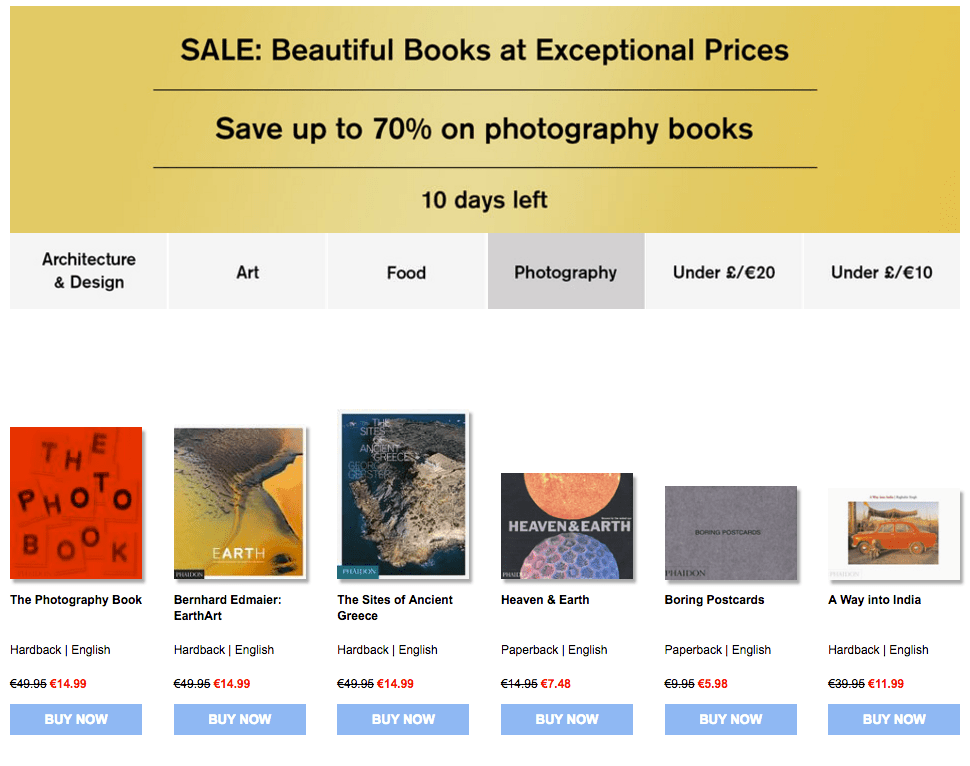This screenshot has height=766, width=970.
Task: Click The Photography Book cover image
Action: point(76,503)
